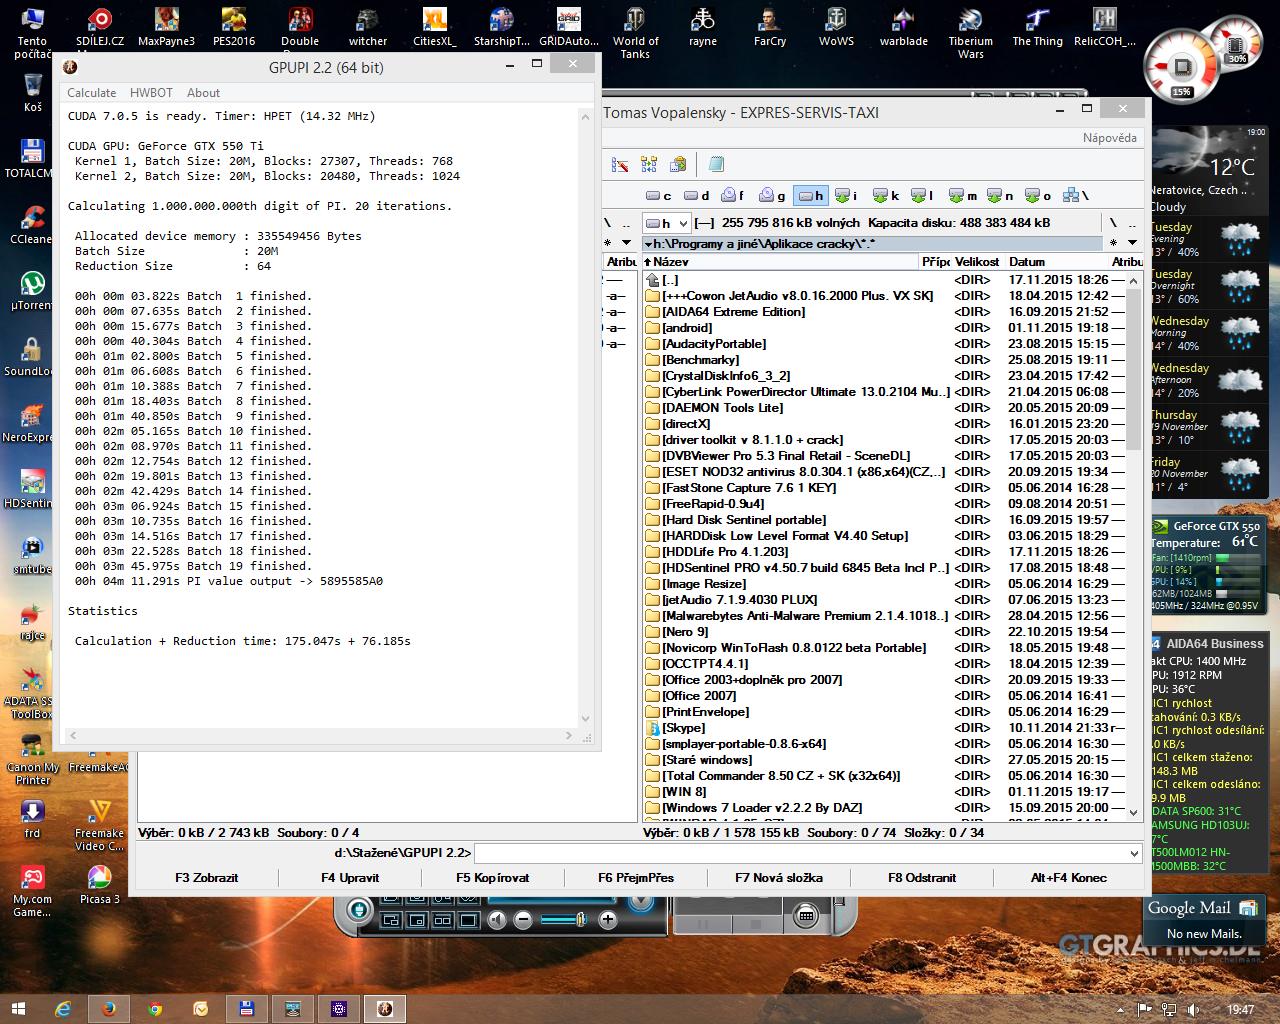Switch to optical drive f
1280x1024 pixels.
click(732, 195)
